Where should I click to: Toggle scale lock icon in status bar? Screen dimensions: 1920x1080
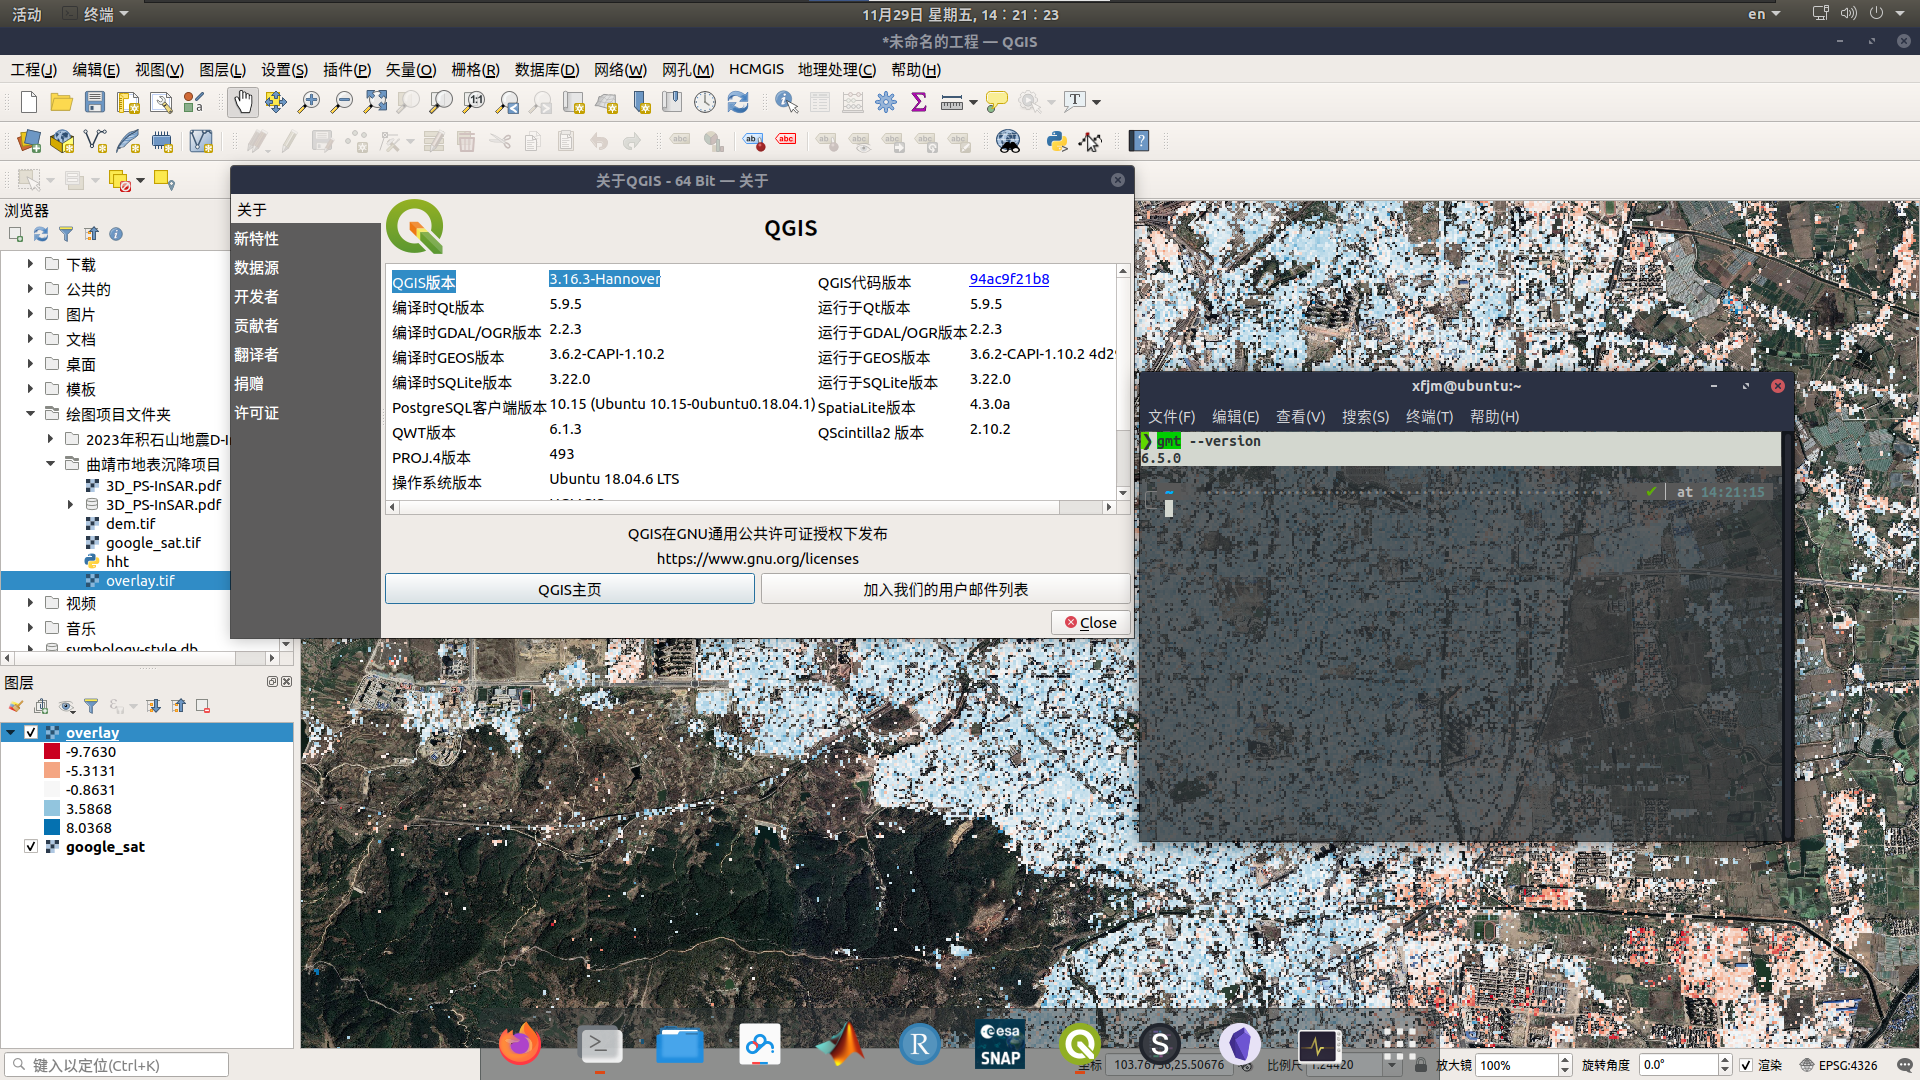point(1420,1065)
